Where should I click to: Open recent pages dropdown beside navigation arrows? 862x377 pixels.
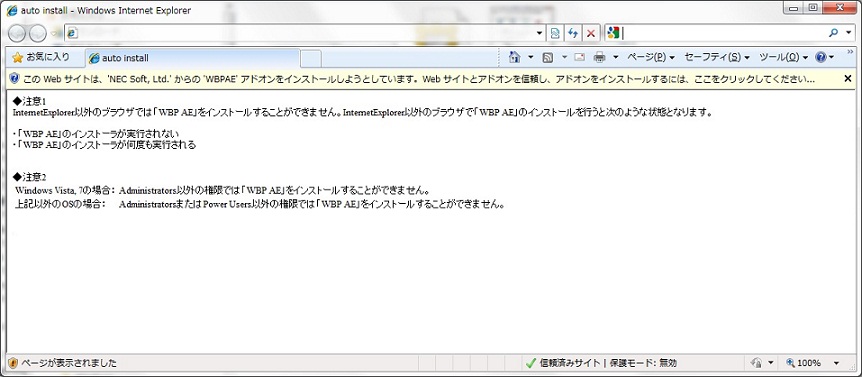pos(54,34)
